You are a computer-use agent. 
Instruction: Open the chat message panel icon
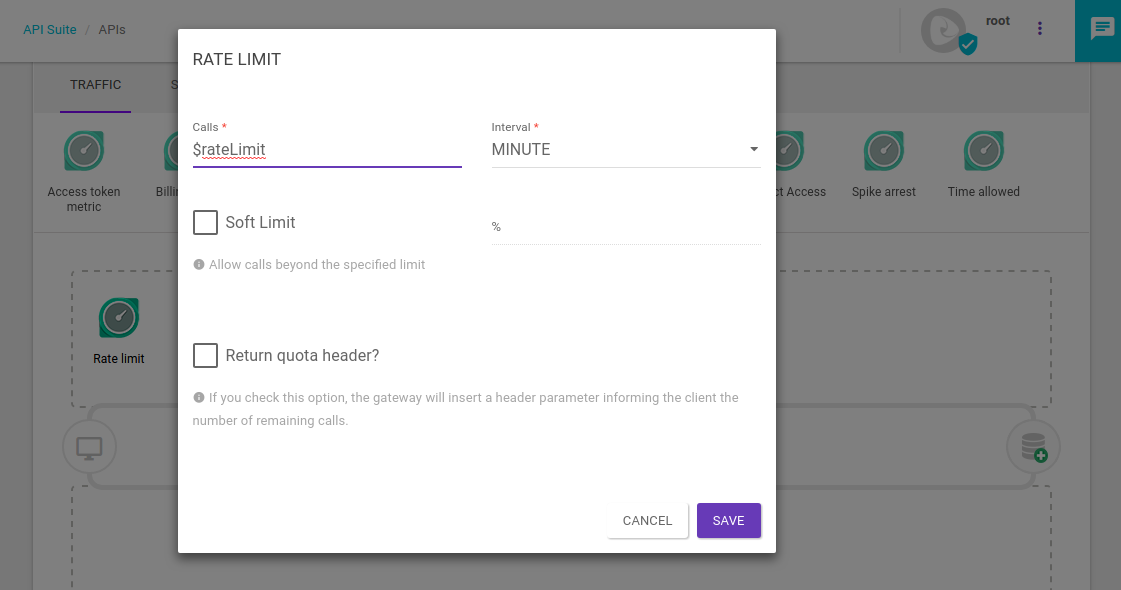coord(1102,29)
